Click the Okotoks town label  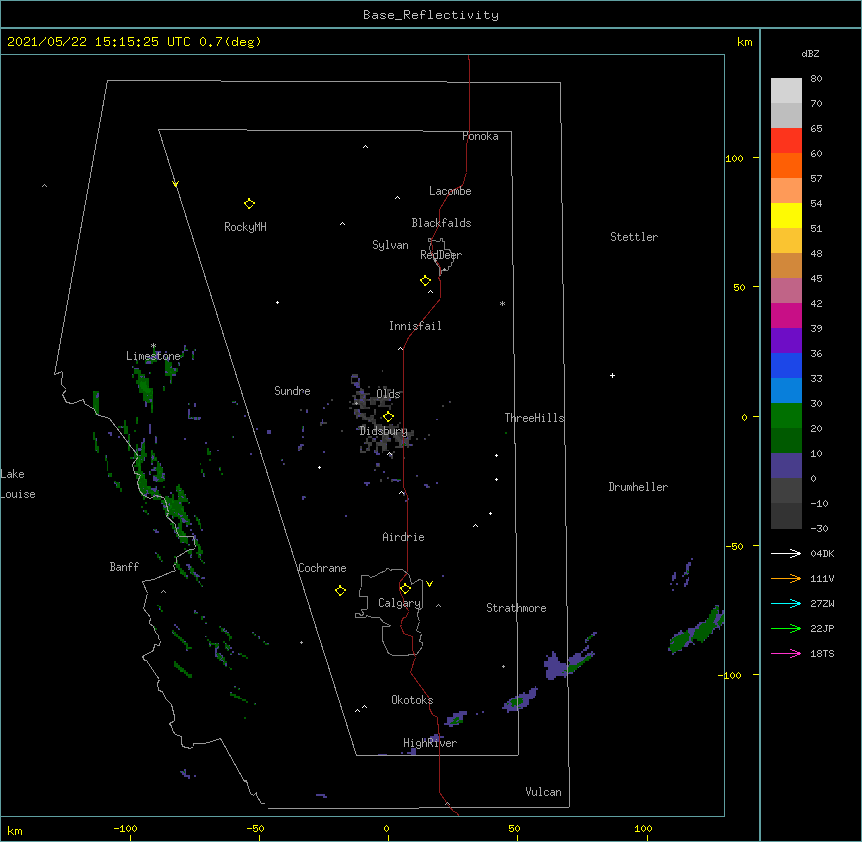point(412,700)
